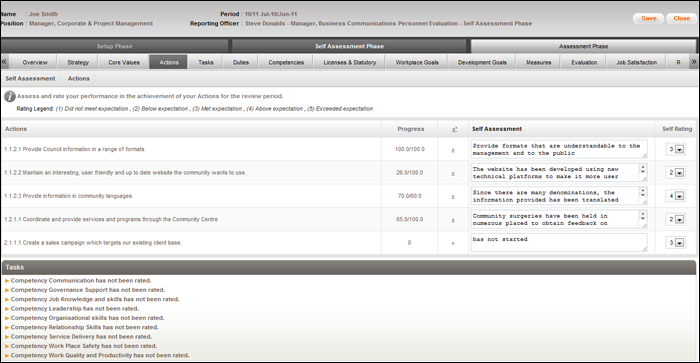Open the Workplace Goals tab
The image size is (700, 363).
[417, 62]
